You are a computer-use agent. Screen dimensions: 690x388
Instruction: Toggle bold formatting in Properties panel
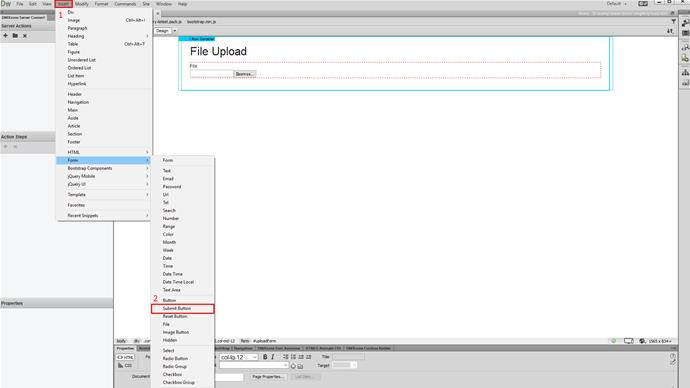click(265, 357)
